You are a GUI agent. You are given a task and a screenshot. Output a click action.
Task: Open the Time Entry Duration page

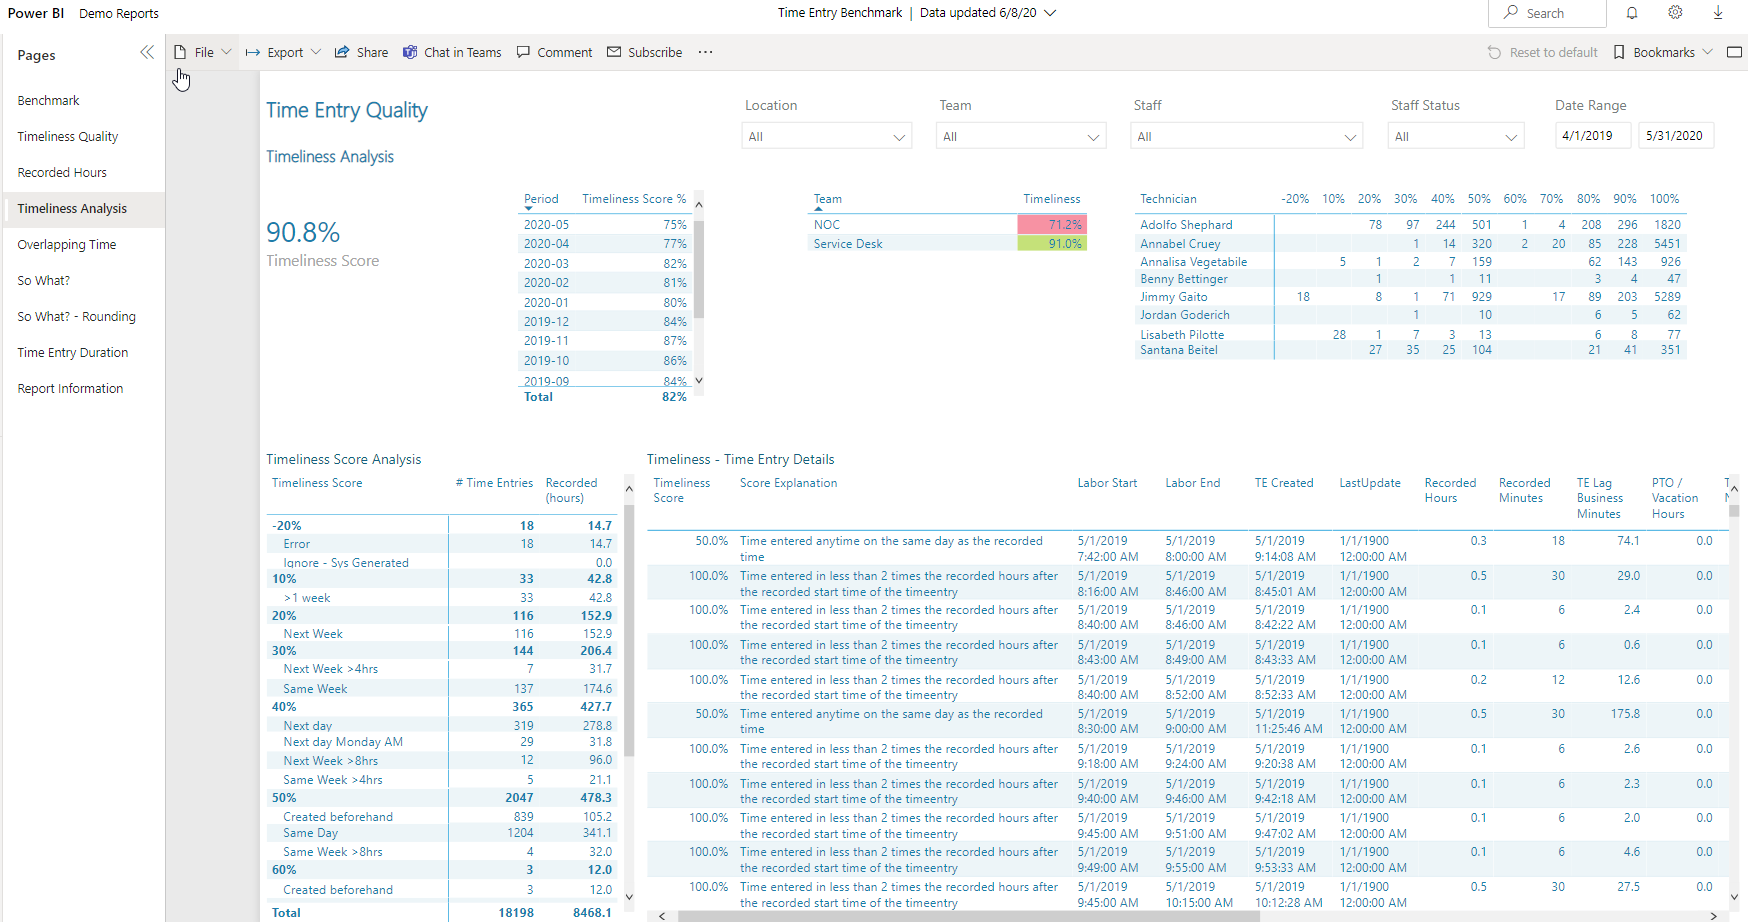click(84, 352)
